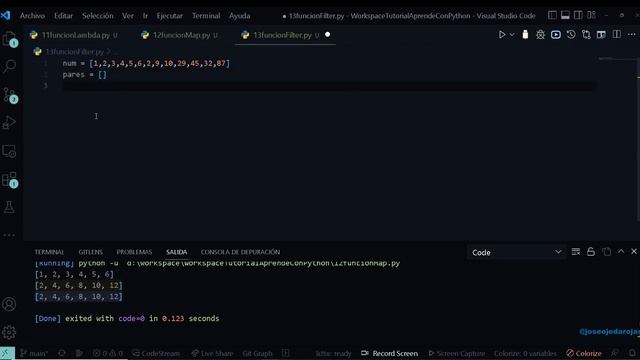Viewport: 640px width, 360px height.
Task: Split the editor right
Action: click(617, 35)
